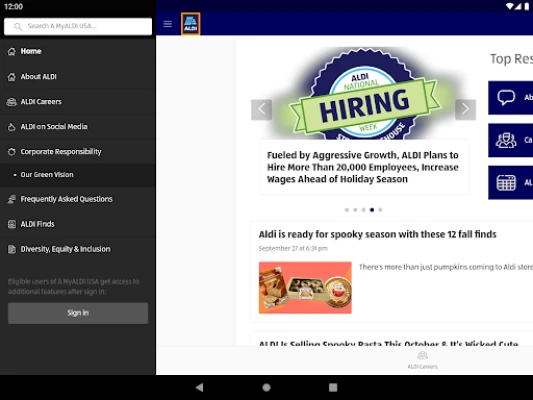Select the last carousel dot indicator
Viewport: 533px width, 400px height.
380,210
